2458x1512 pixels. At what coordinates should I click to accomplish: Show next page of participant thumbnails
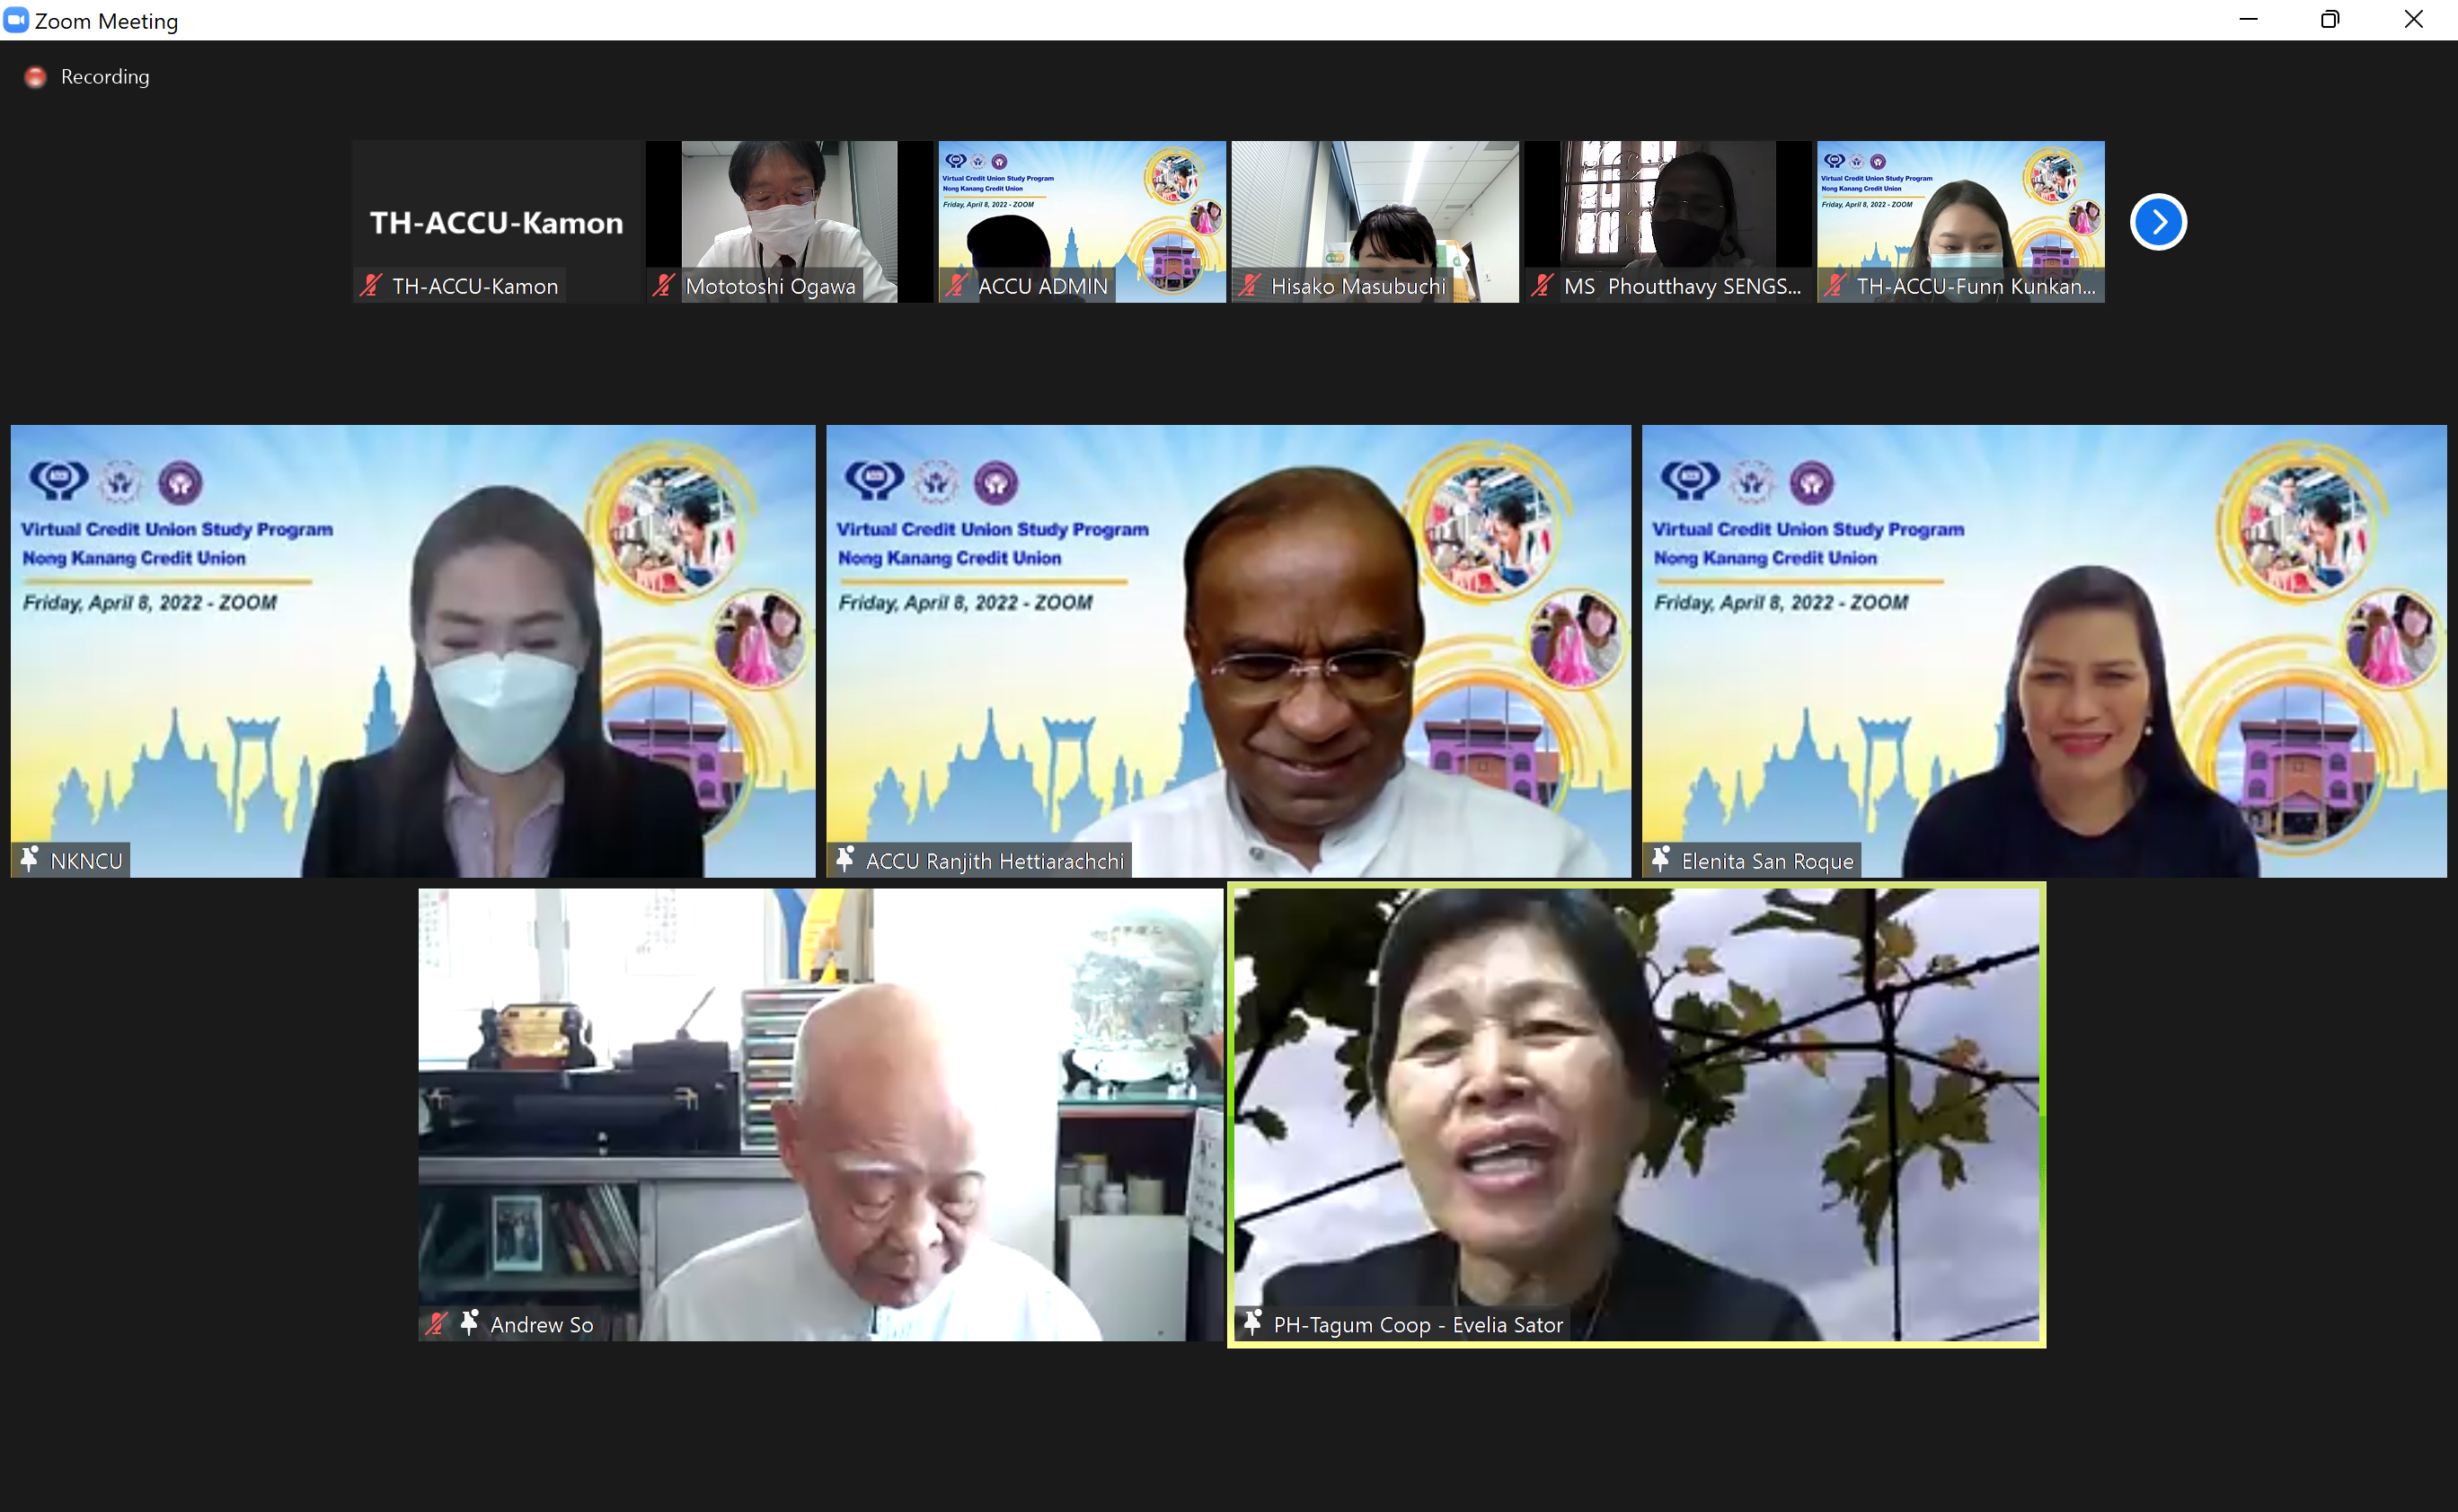[x=2158, y=222]
